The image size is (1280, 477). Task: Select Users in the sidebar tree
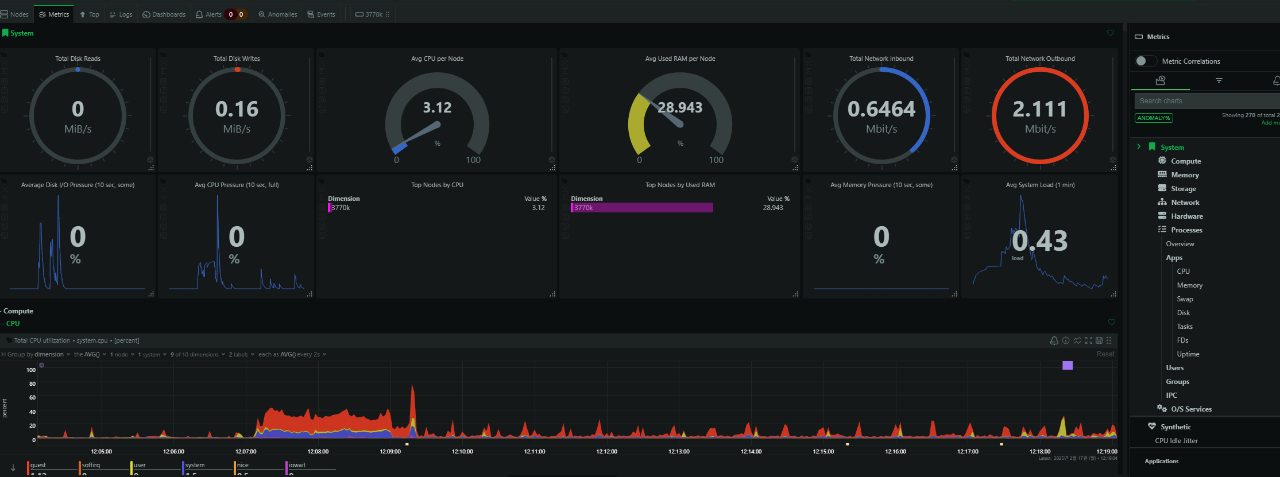point(1175,368)
